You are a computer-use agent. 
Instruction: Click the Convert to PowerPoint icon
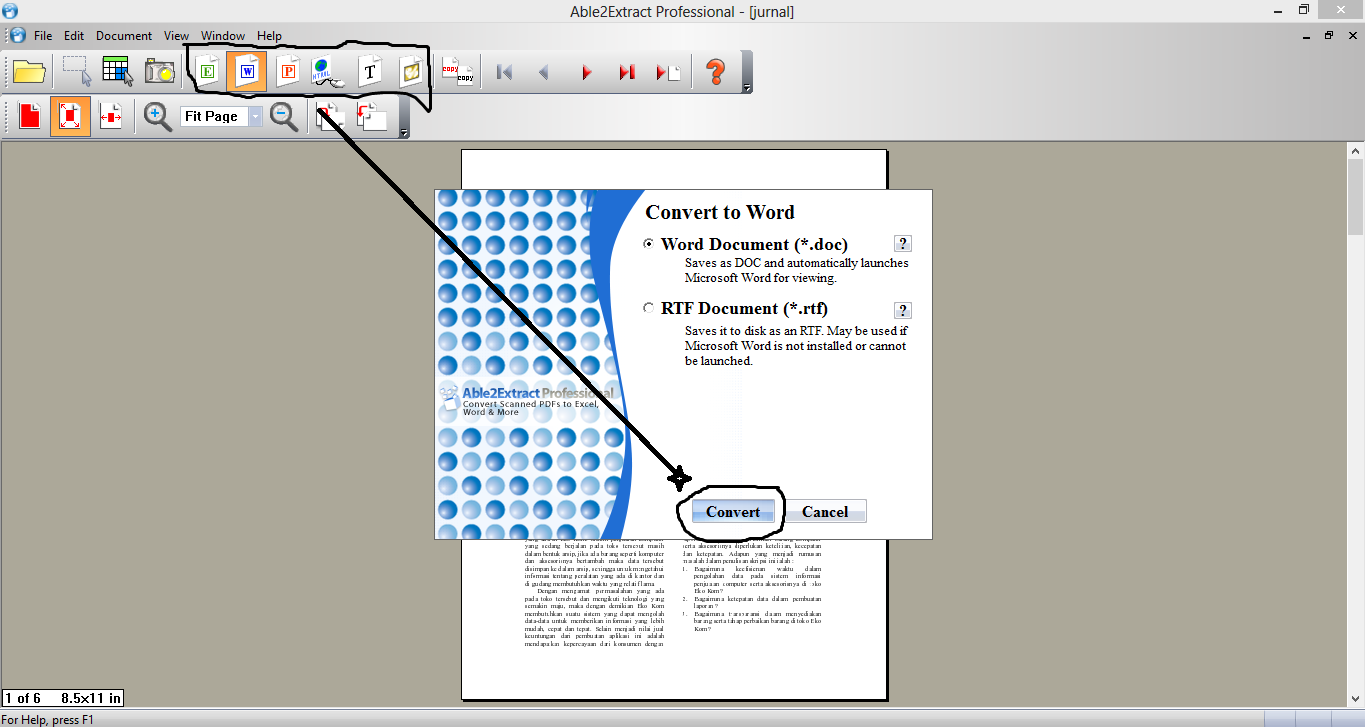tap(288, 72)
